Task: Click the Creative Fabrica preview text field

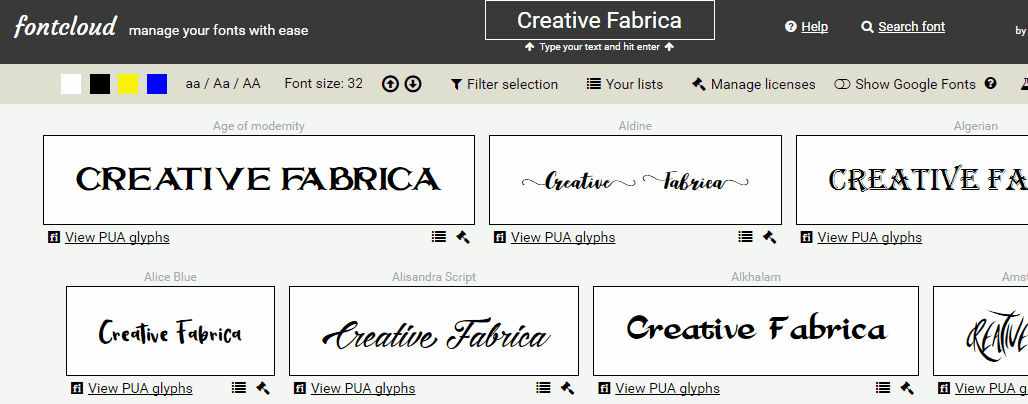Action: (x=599, y=20)
